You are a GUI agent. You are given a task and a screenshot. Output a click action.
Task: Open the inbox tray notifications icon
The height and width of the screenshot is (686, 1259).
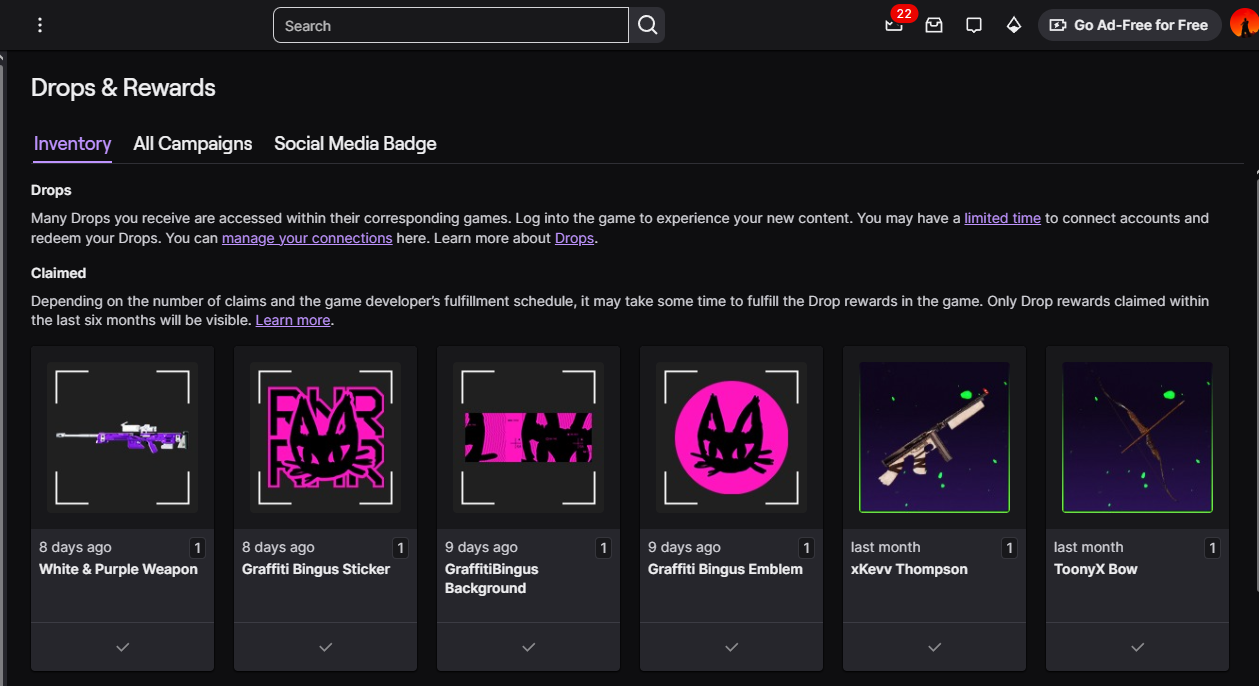(x=934, y=25)
